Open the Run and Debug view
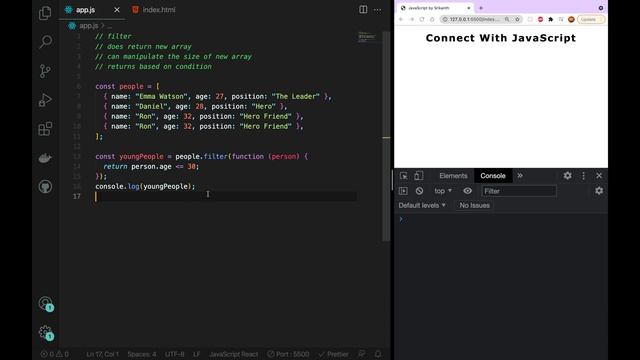The image size is (640, 360). pyautogui.click(x=45, y=100)
